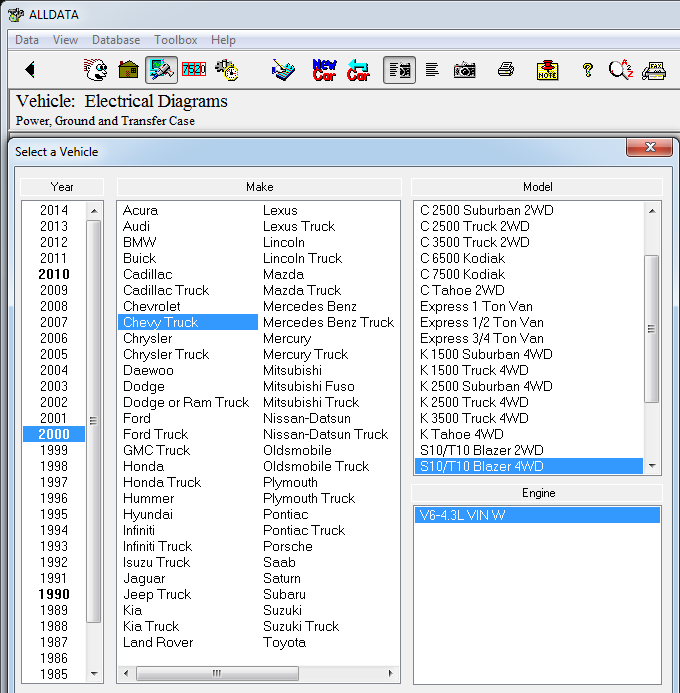Image resolution: width=680 pixels, height=693 pixels.
Task: Select year 1999
Action: click(x=54, y=450)
